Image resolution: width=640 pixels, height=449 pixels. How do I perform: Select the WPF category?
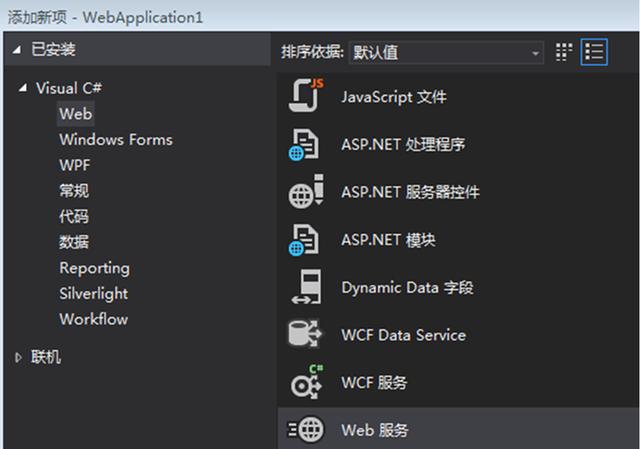(75, 165)
